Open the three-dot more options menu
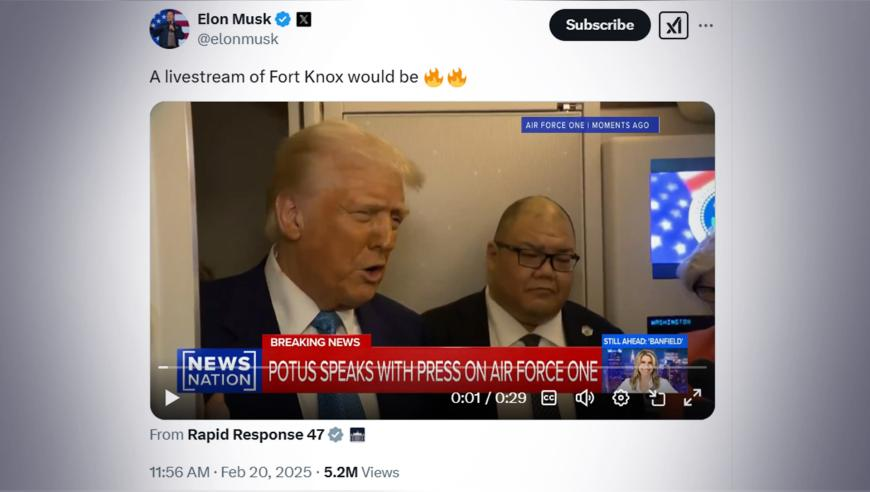The image size is (870, 492). pos(706,26)
